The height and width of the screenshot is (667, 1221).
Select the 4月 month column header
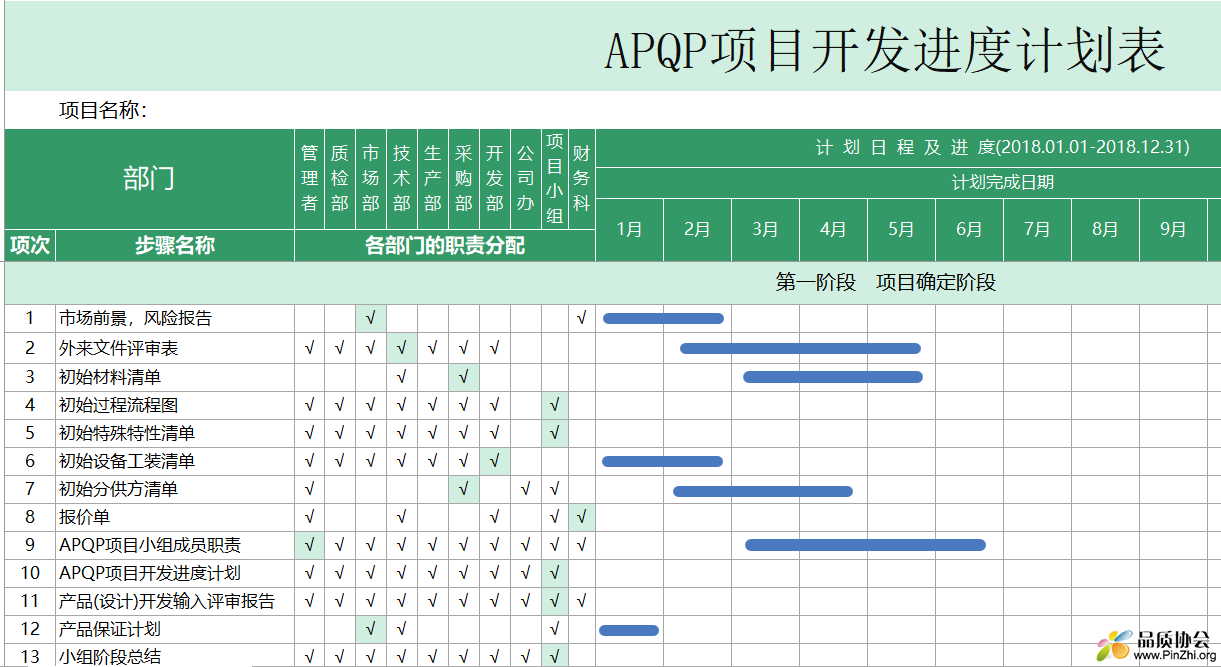834,230
